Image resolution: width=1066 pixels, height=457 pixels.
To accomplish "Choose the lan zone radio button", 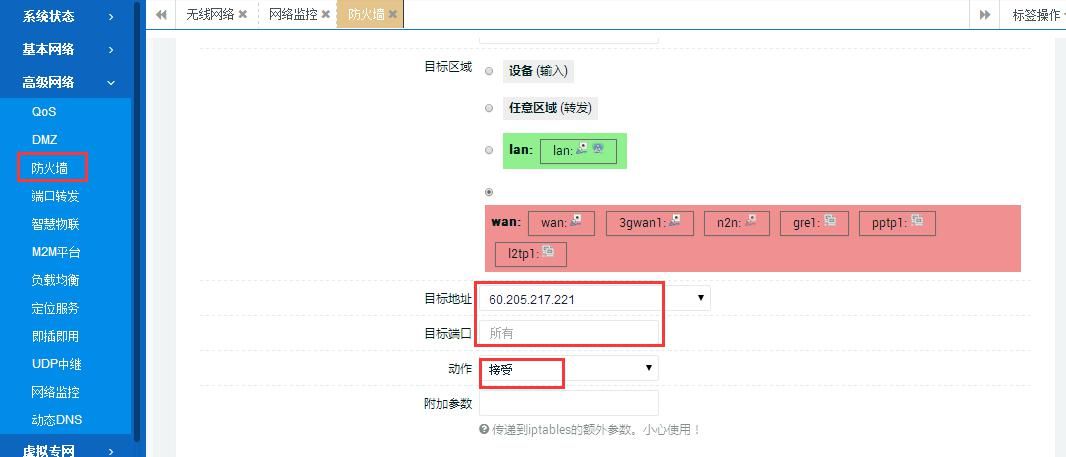I will click(489, 151).
